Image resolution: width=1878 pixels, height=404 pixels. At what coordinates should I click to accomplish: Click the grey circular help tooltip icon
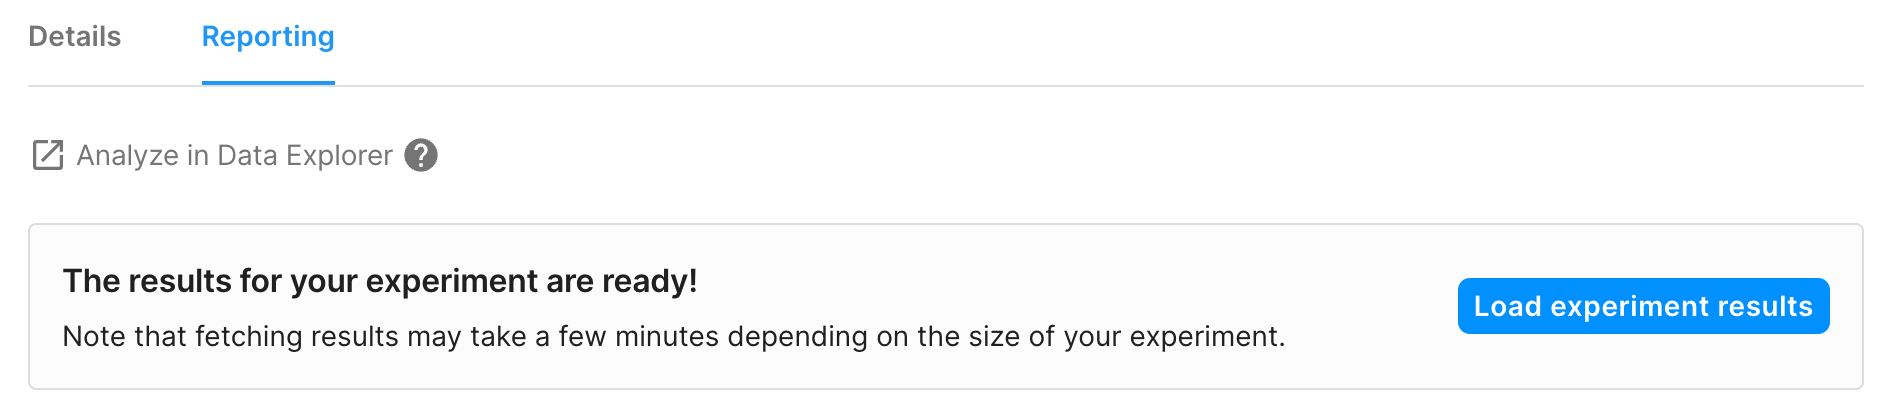pyautogui.click(x=421, y=155)
